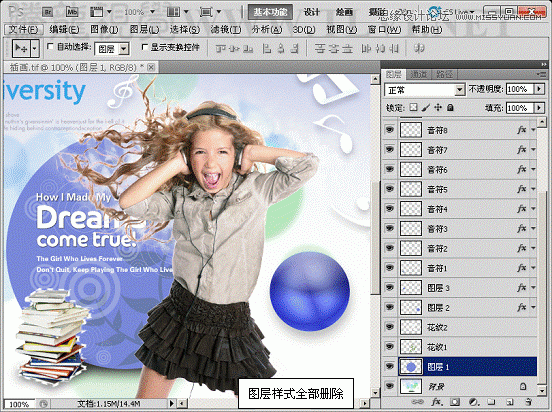The width and height of the screenshot is (552, 412).
Task: Hide the 音符1 layer
Action: click(x=389, y=268)
